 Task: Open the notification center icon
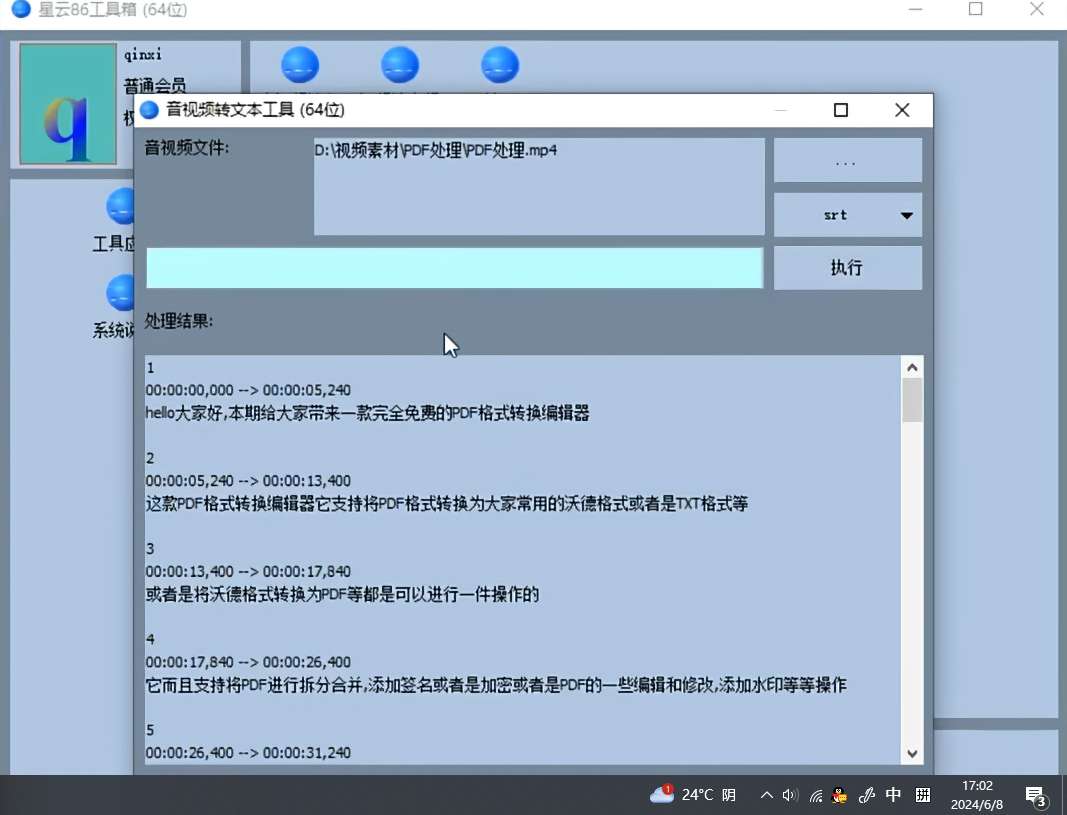click(x=1036, y=796)
